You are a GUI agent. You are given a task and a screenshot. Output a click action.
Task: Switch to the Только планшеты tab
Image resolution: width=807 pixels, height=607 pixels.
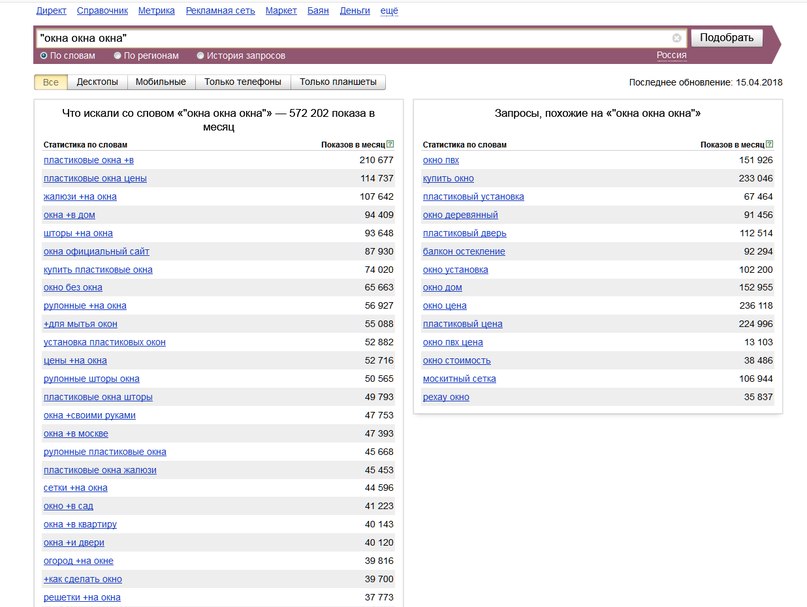click(x=338, y=82)
